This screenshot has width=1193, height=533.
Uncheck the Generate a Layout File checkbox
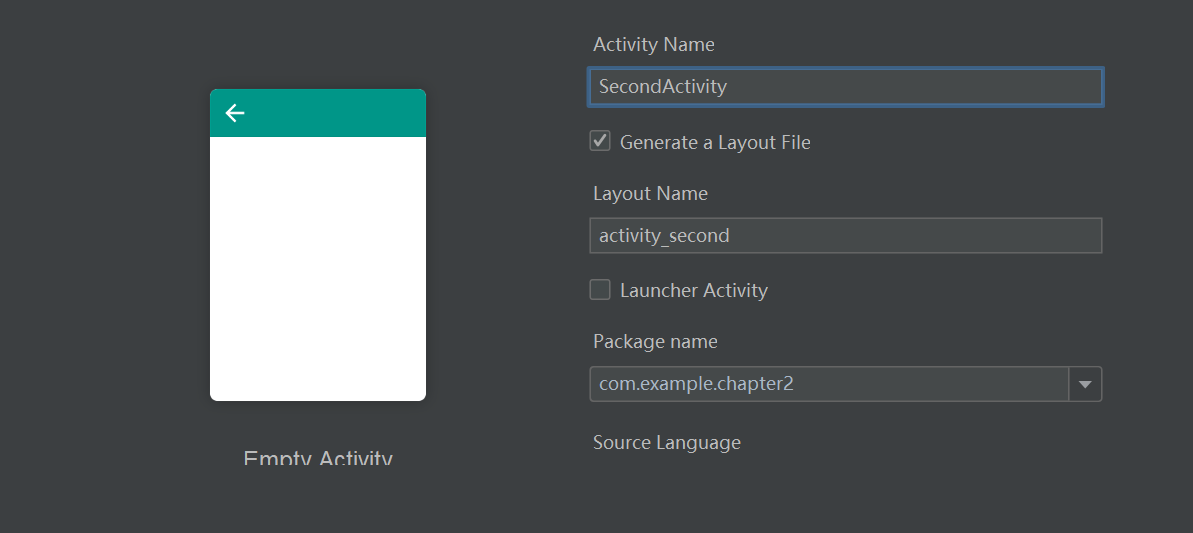coord(600,141)
